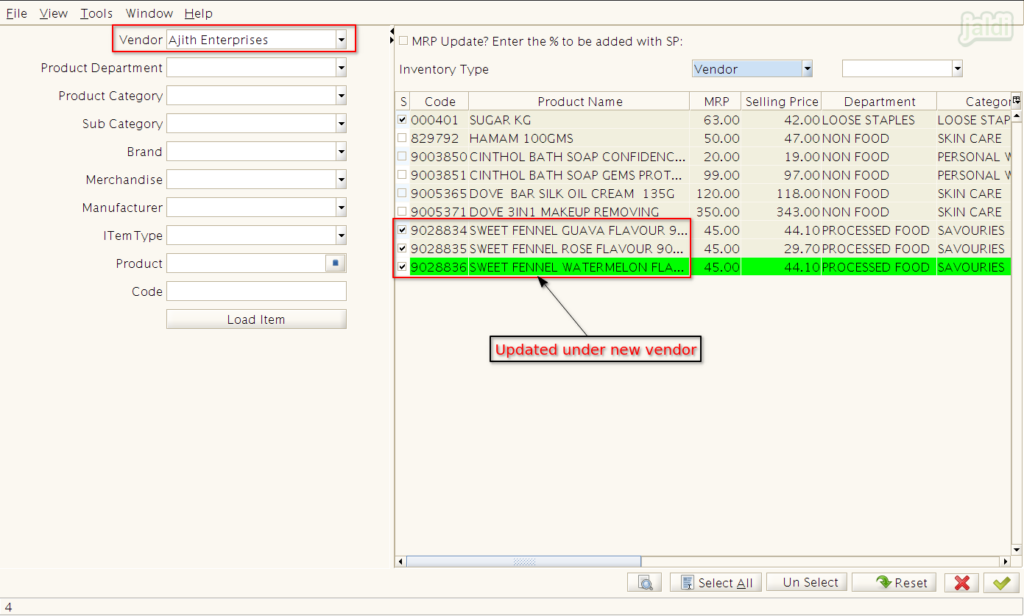Click the table's scroll right arrow
Image resolution: width=1024 pixels, height=616 pixels.
1006,562
